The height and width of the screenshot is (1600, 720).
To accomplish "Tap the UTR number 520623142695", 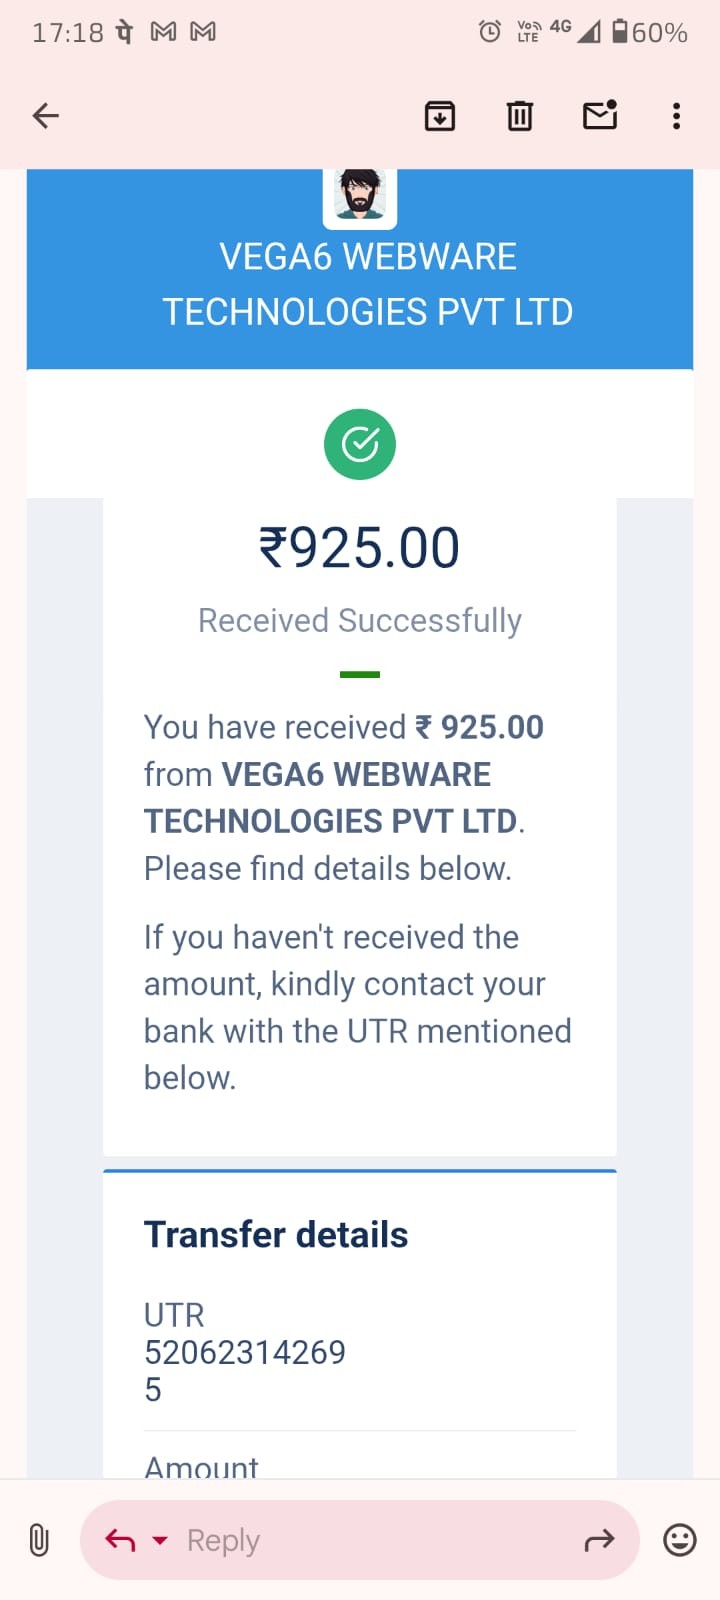I will 245,1353.
